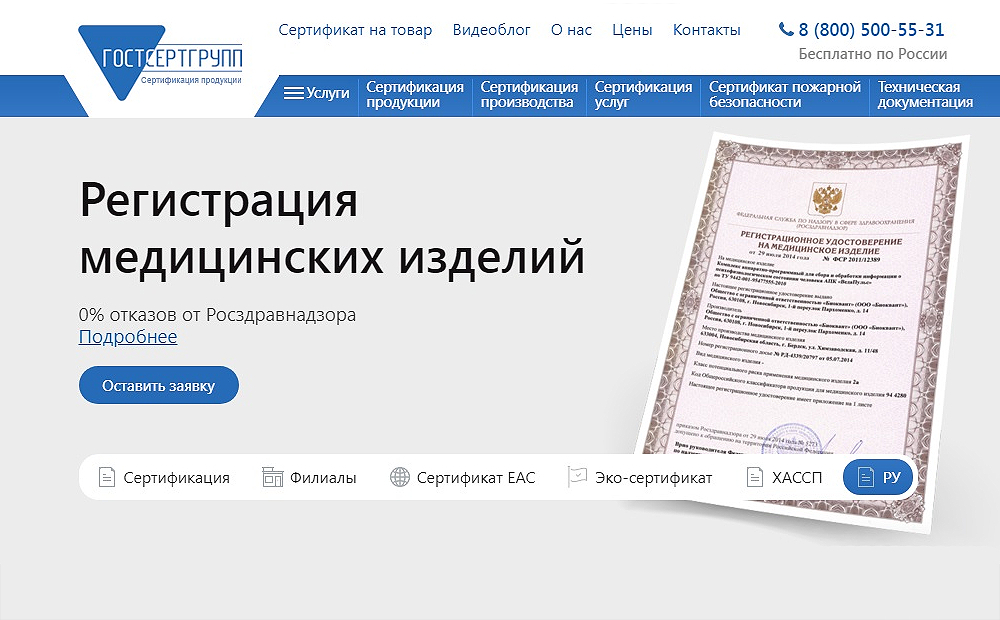This screenshot has height=620, width=1000.
Task: Open Сертификат пожарной безопасности menu item
Action: point(785,94)
